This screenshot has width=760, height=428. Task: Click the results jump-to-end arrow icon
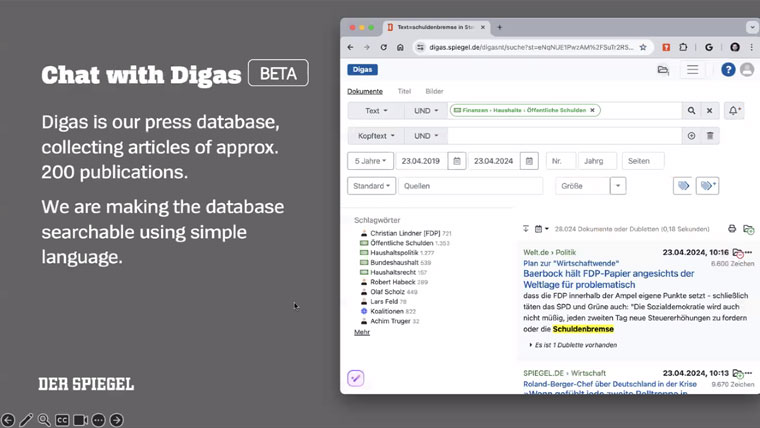(526, 229)
